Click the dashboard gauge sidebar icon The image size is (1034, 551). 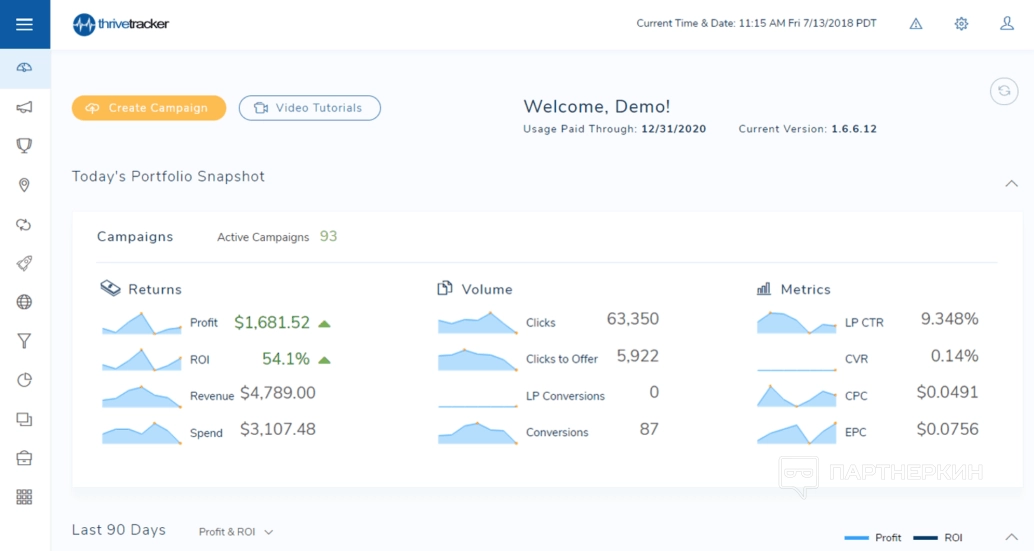pos(24,68)
